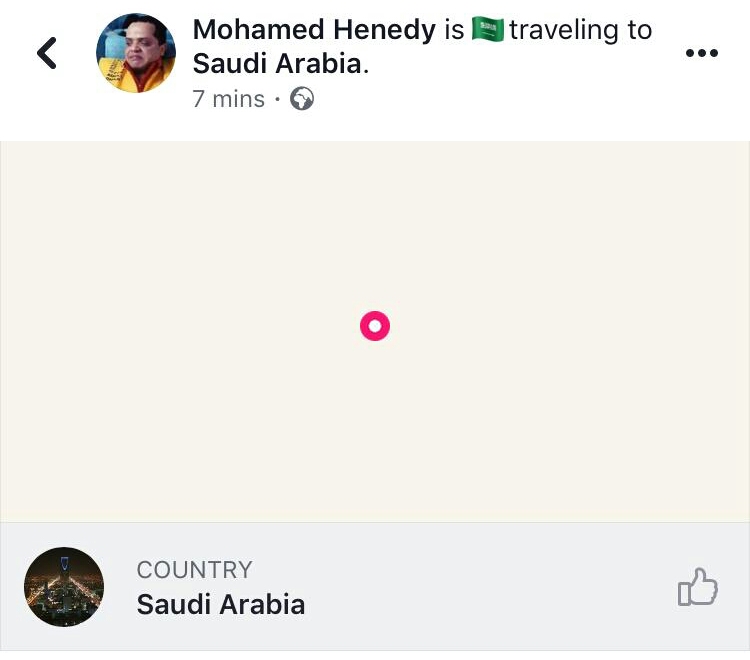Tap the pink location pin marker
This screenshot has height=660, width=750.
coord(375,326)
